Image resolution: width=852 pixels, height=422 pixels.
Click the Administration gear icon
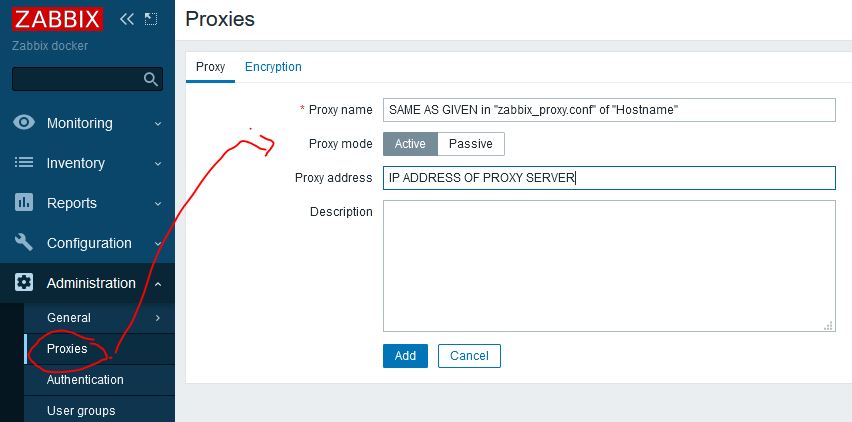pos(24,283)
